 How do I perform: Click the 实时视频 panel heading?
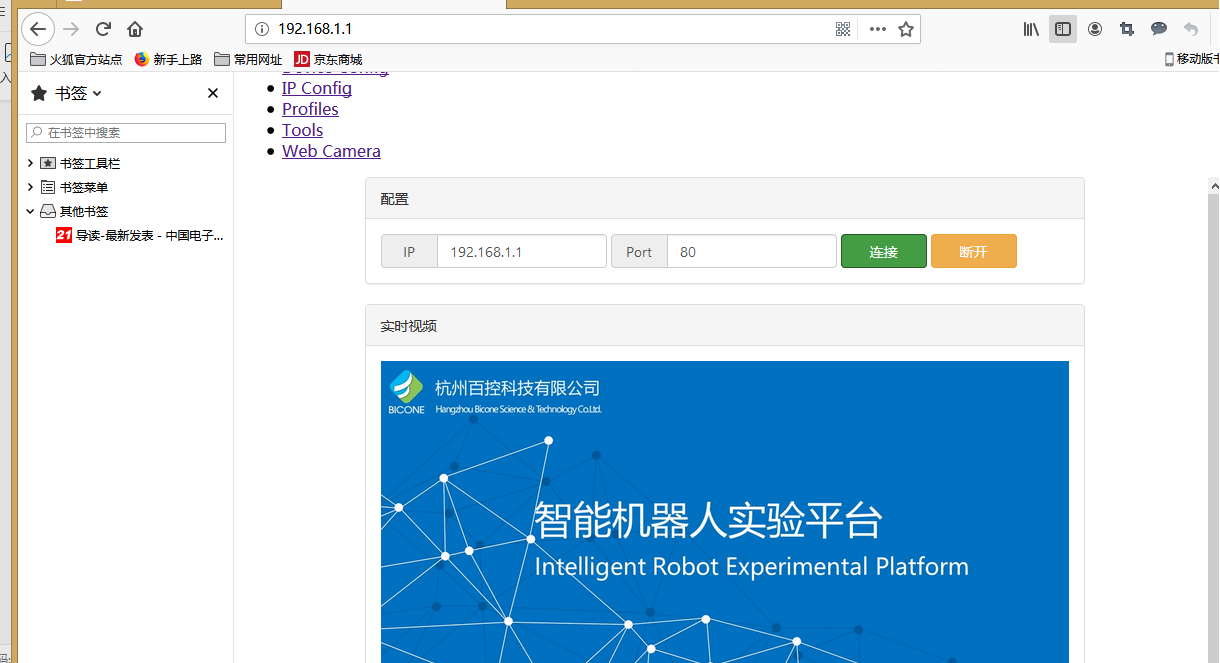coord(725,326)
